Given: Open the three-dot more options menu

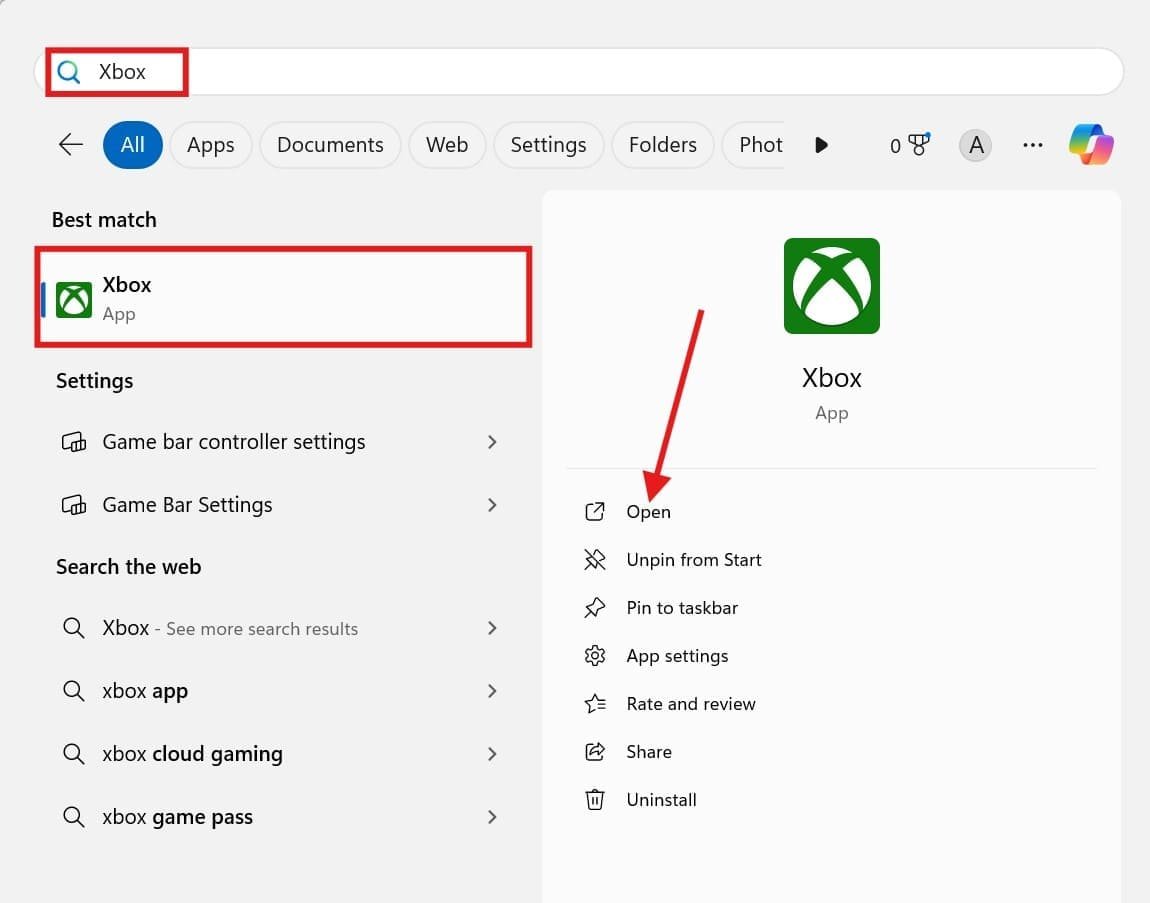Looking at the screenshot, I should click(1033, 145).
